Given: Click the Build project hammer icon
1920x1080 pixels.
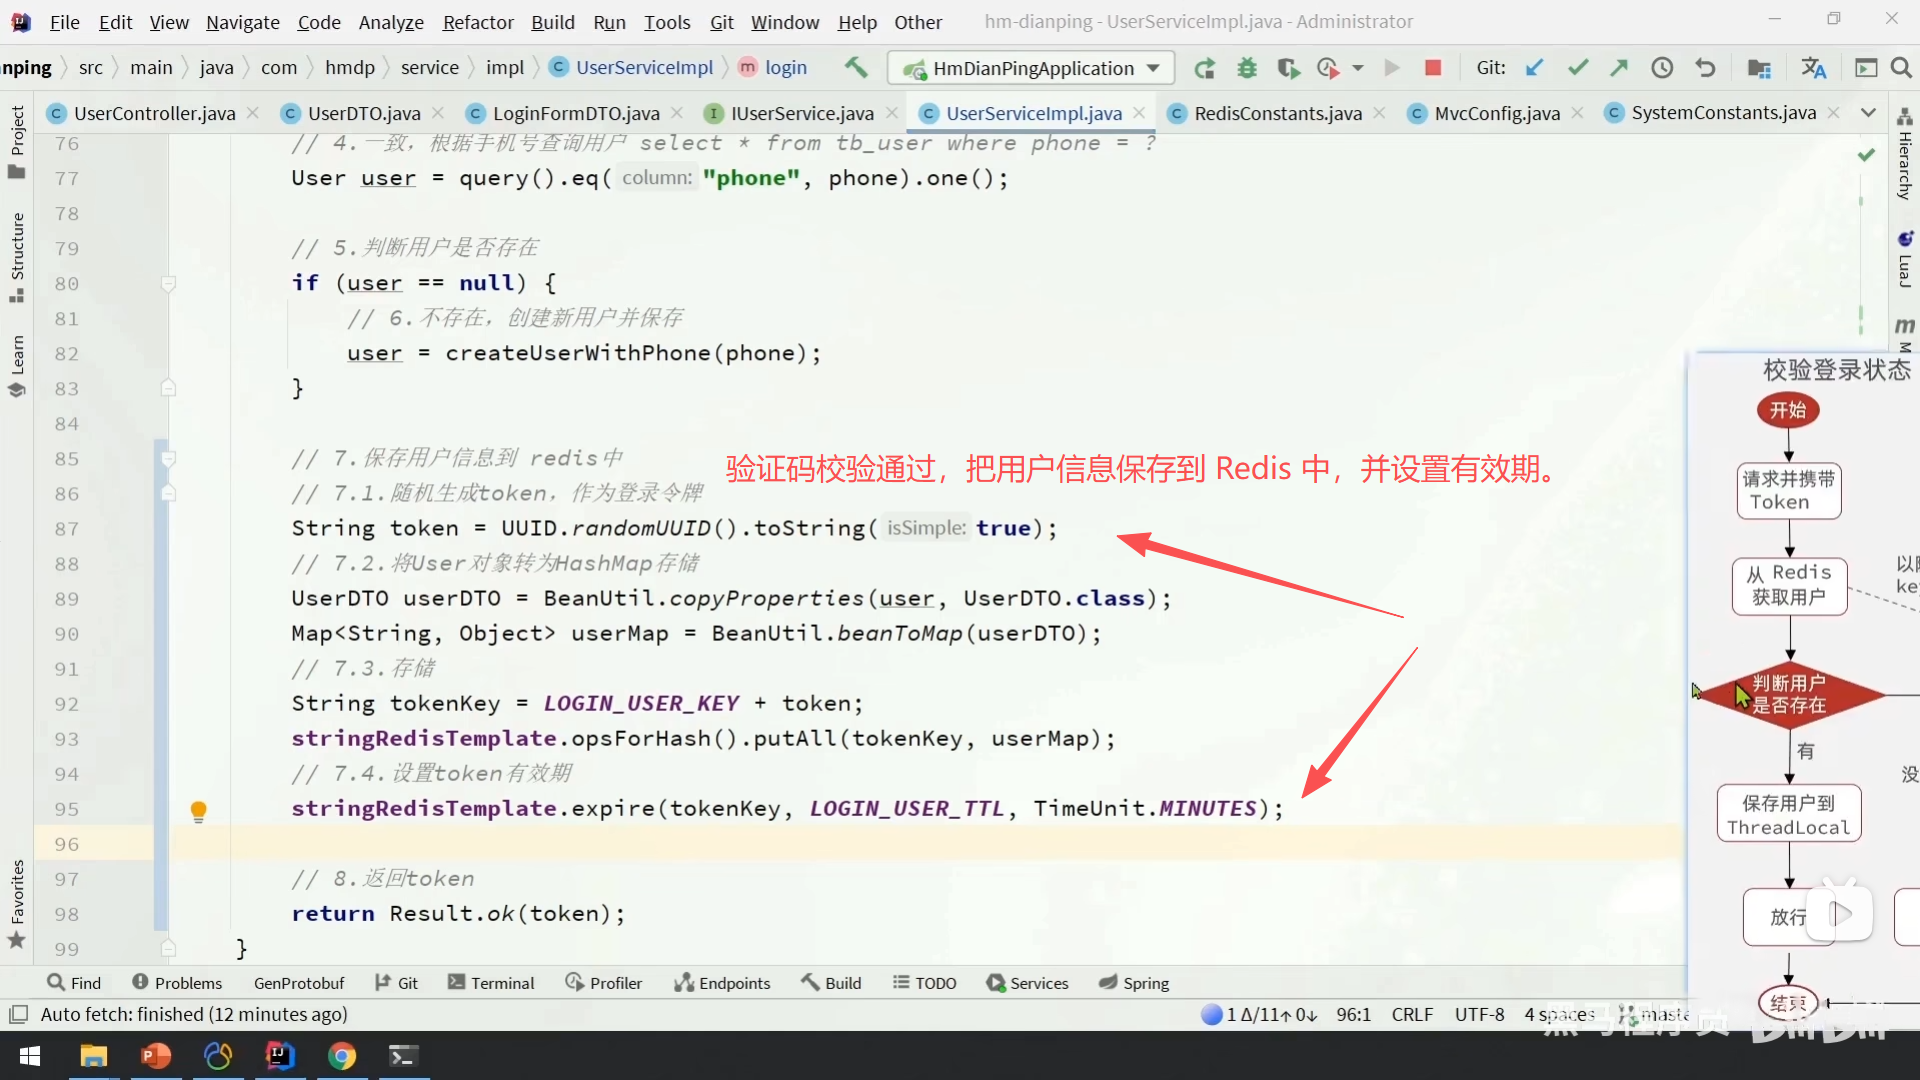Looking at the screenshot, I should click(x=855, y=67).
